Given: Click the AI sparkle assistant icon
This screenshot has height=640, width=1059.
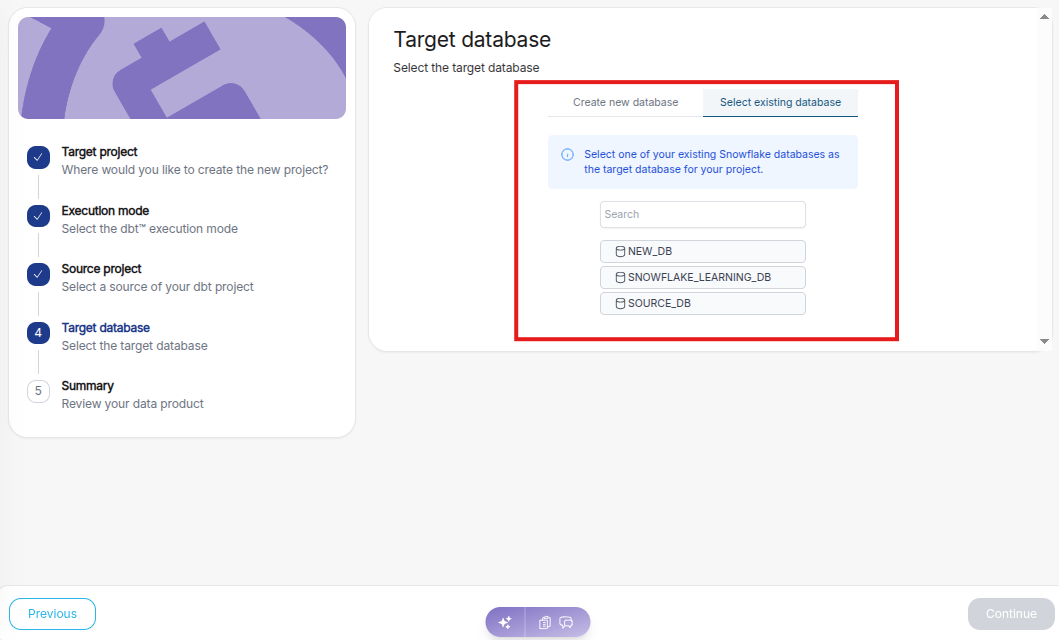Looking at the screenshot, I should [x=505, y=622].
